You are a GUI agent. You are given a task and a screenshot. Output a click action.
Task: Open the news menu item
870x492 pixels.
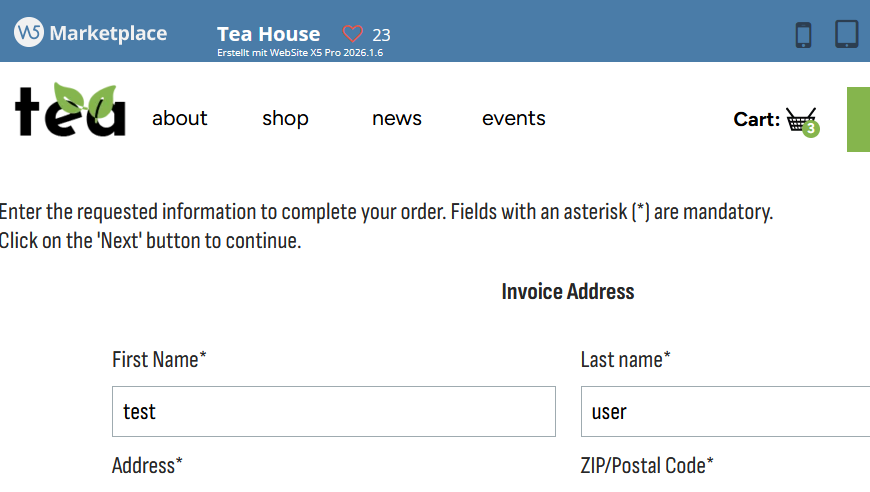[x=397, y=119]
